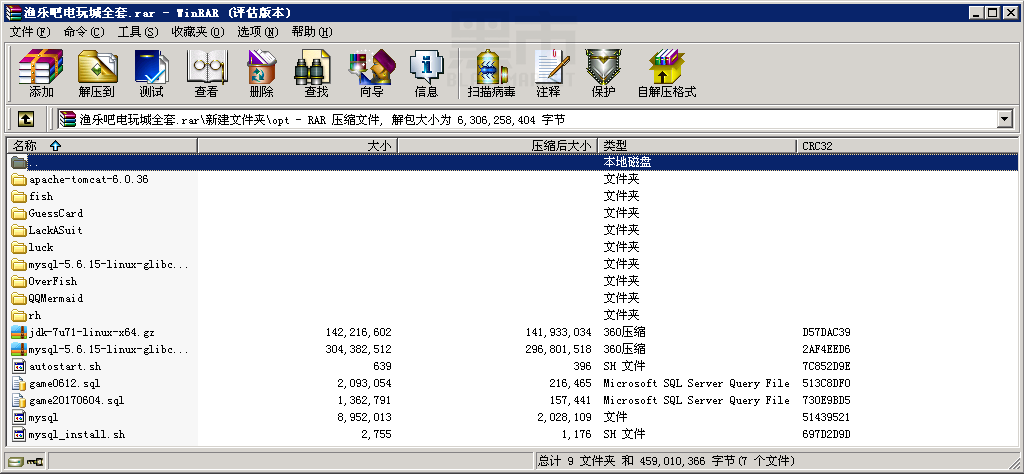
Task: Open the 命令(C) menu
Action: coord(84,32)
